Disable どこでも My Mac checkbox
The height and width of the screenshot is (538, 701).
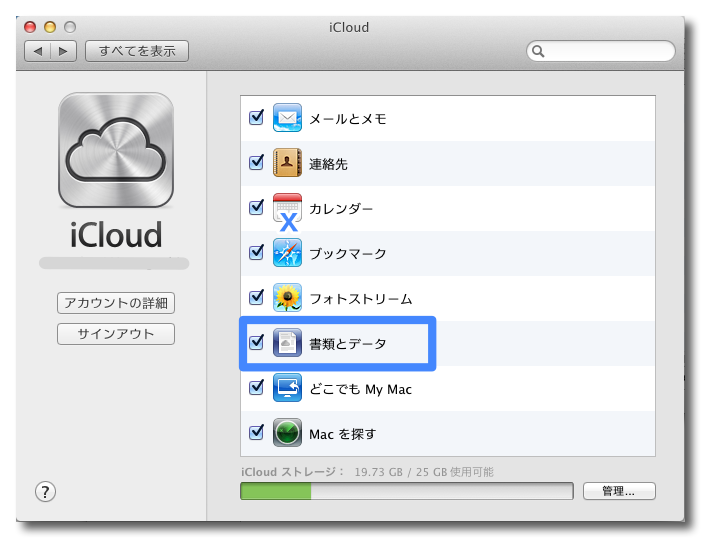coord(256,387)
